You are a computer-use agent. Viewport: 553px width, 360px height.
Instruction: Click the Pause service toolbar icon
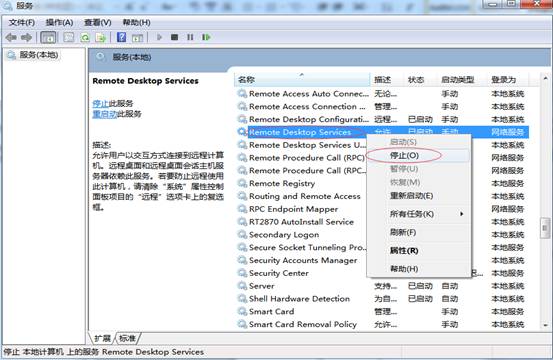(x=190, y=37)
